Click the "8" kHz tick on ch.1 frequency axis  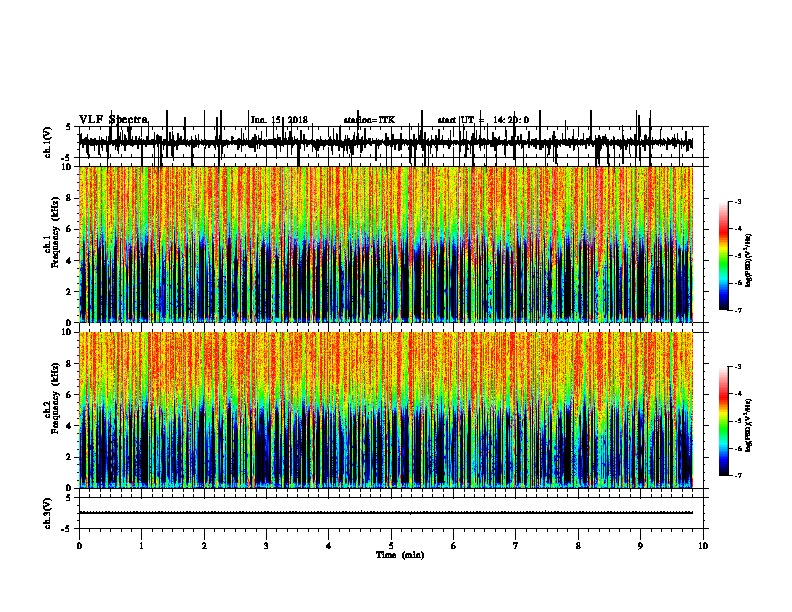click(70, 198)
